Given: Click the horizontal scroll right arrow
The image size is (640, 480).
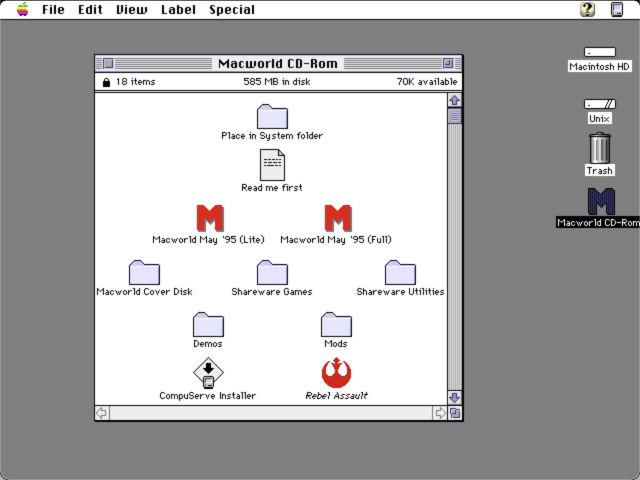Looking at the screenshot, I should [440, 413].
